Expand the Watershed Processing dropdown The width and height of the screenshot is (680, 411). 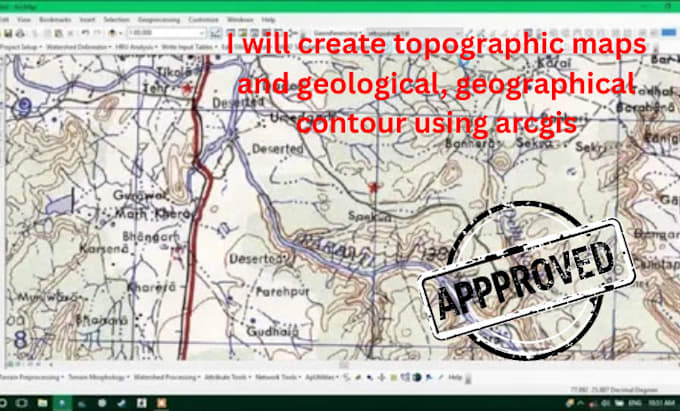click(167, 378)
